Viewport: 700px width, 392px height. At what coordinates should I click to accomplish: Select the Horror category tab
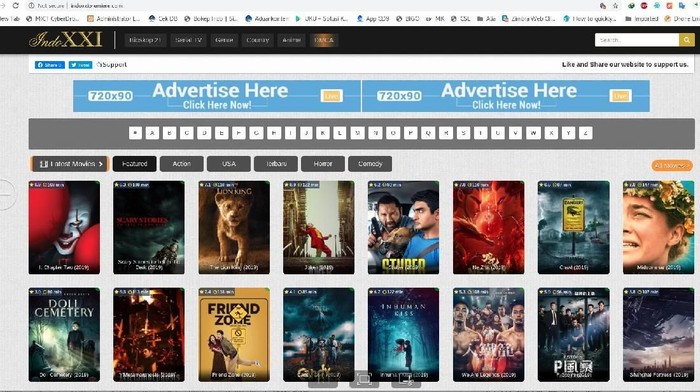(x=323, y=164)
